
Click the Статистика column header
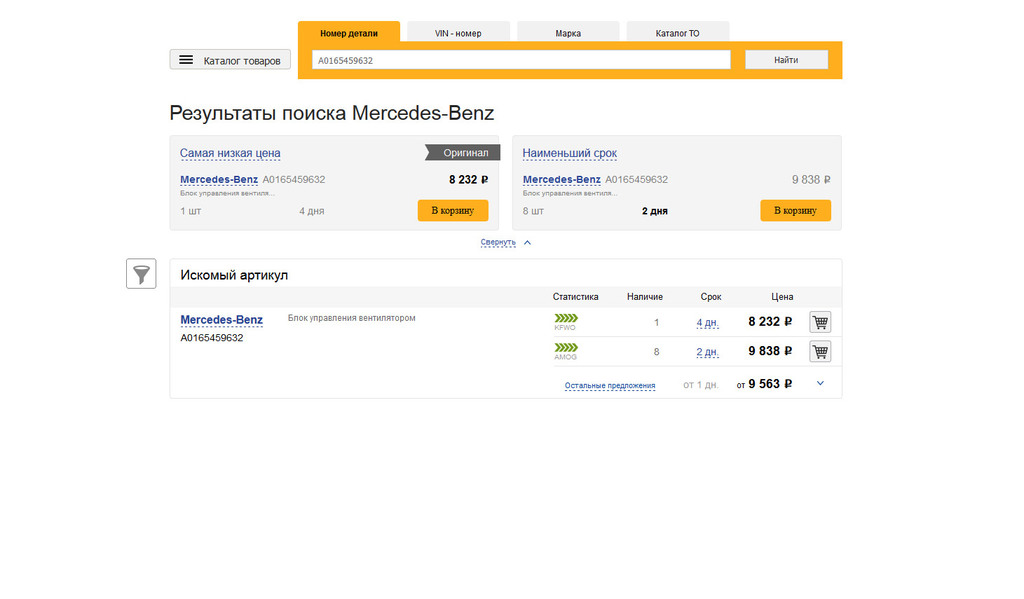pos(575,297)
